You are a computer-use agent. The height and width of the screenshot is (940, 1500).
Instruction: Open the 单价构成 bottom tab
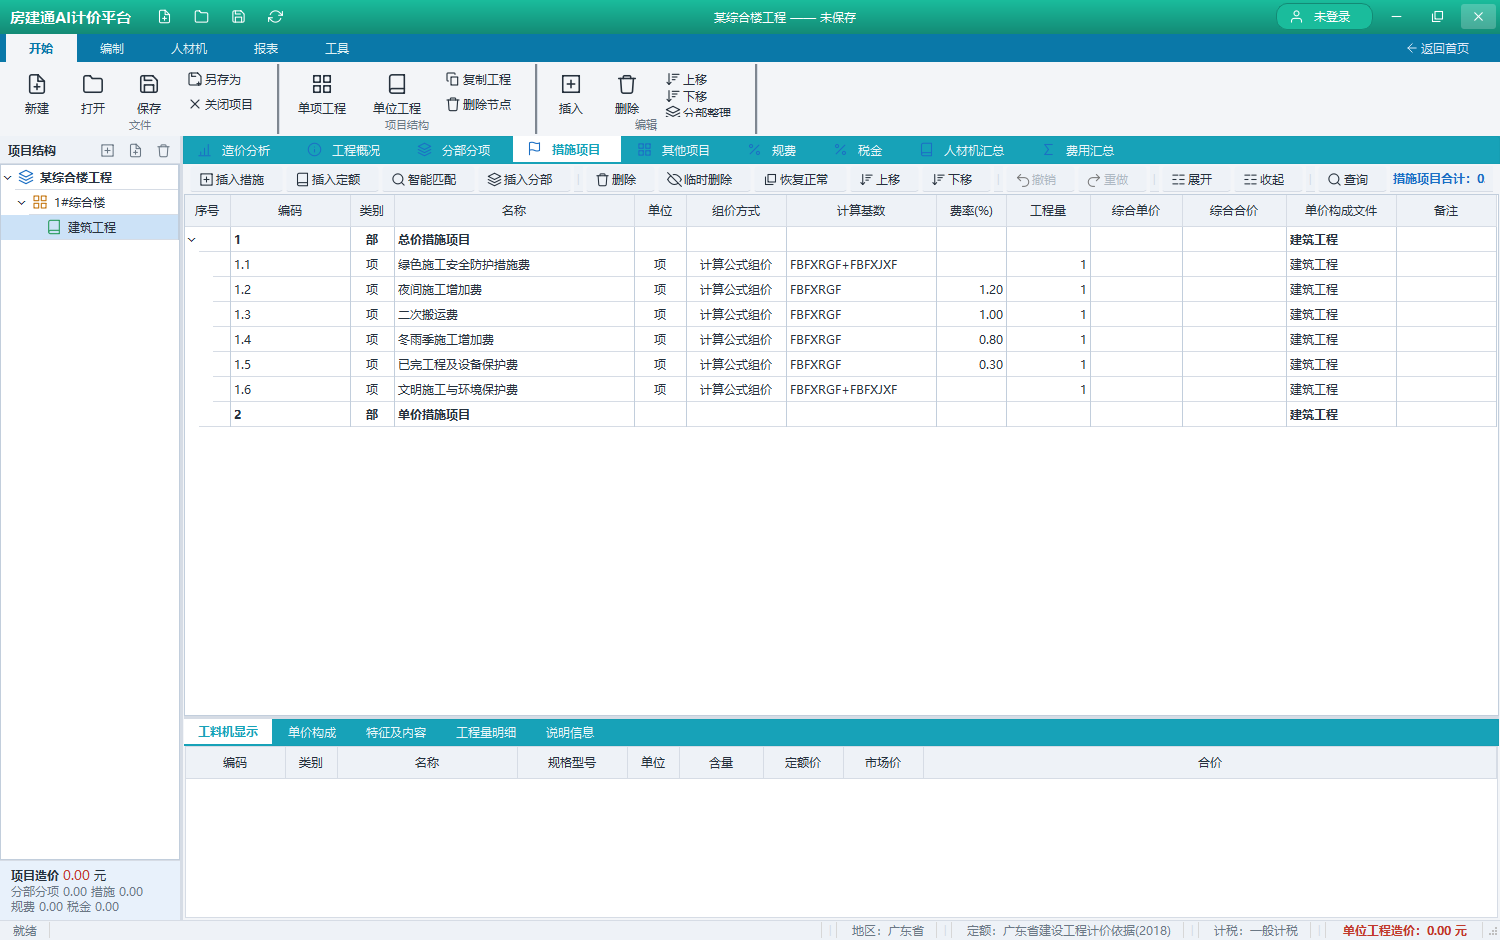point(312,733)
